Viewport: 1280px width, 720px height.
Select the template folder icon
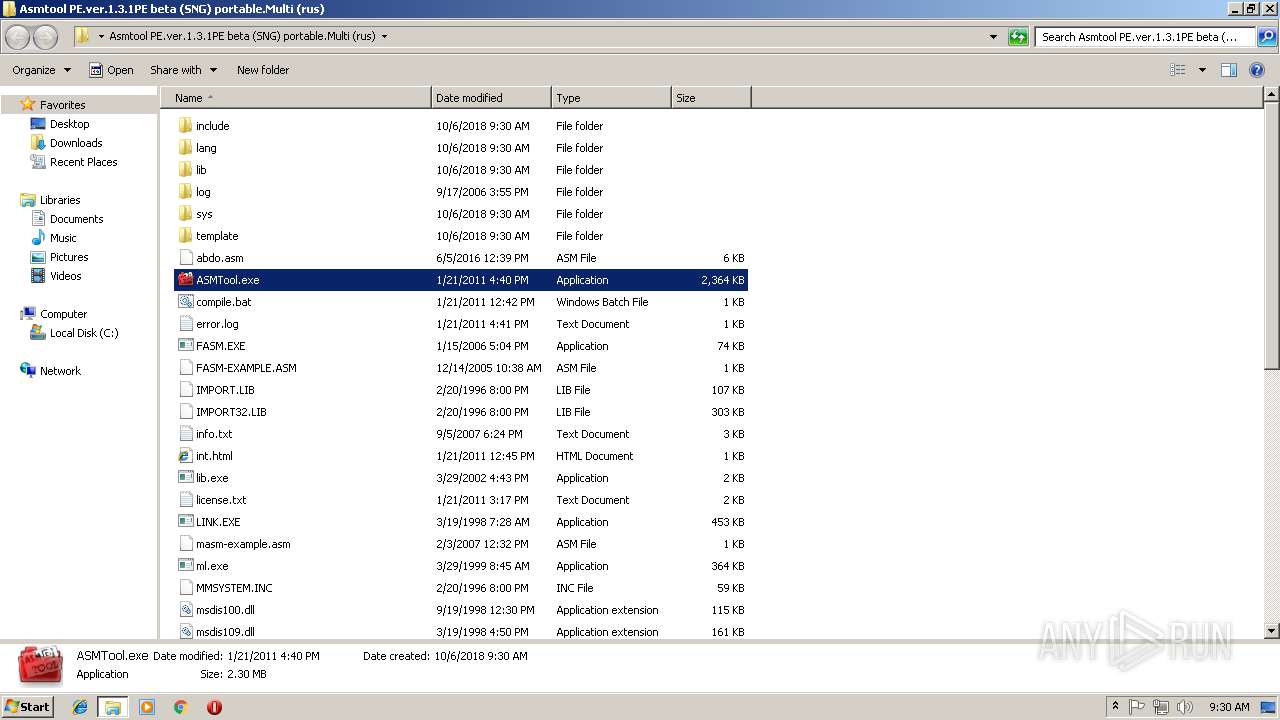pyautogui.click(x=185, y=236)
